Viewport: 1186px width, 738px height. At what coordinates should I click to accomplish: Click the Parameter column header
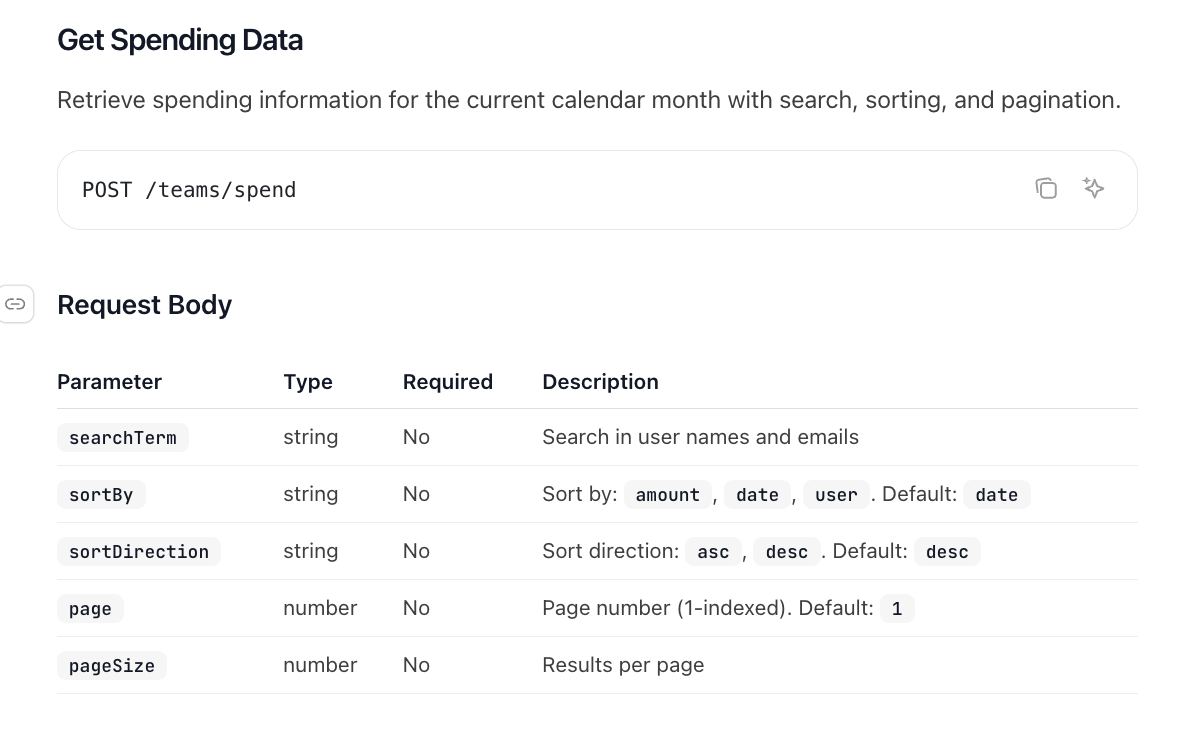tap(109, 382)
